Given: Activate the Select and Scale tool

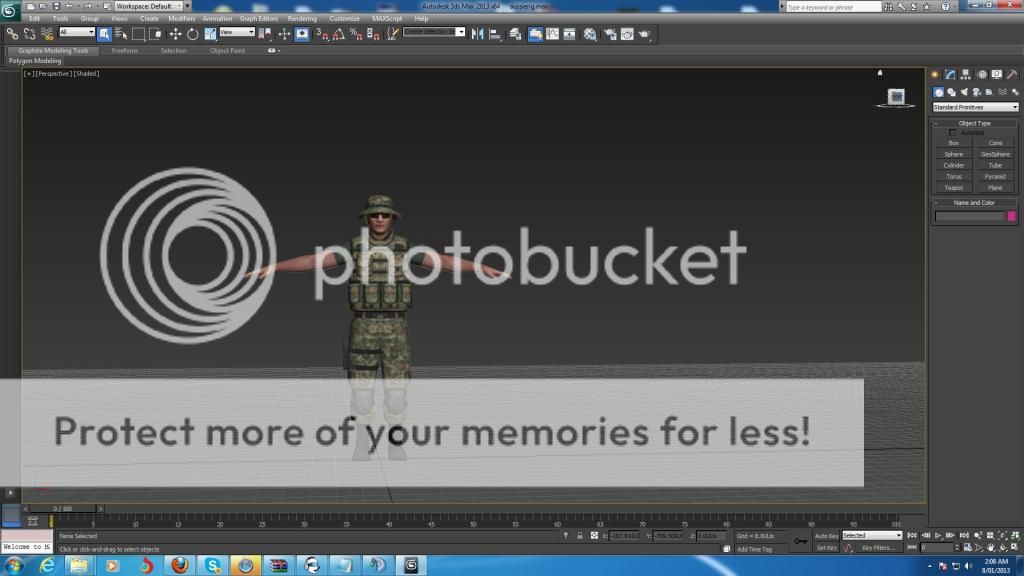Looking at the screenshot, I should pyautogui.click(x=210, y=34).
